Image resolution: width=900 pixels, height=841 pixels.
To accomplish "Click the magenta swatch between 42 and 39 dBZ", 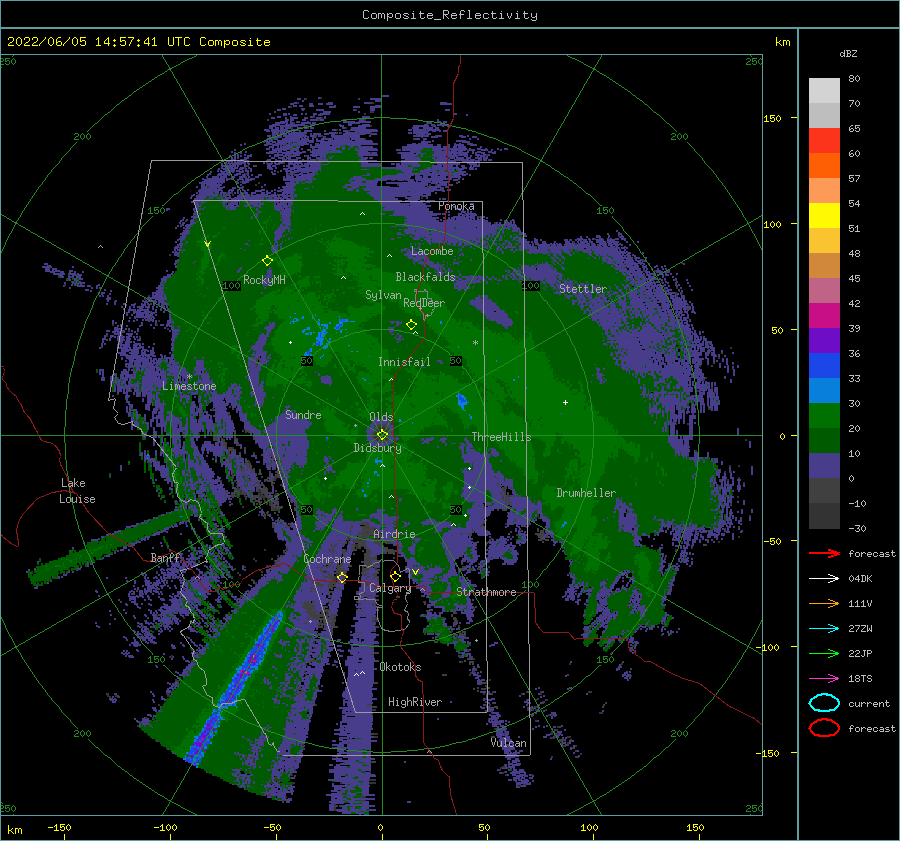I will [x=824, y=316].
